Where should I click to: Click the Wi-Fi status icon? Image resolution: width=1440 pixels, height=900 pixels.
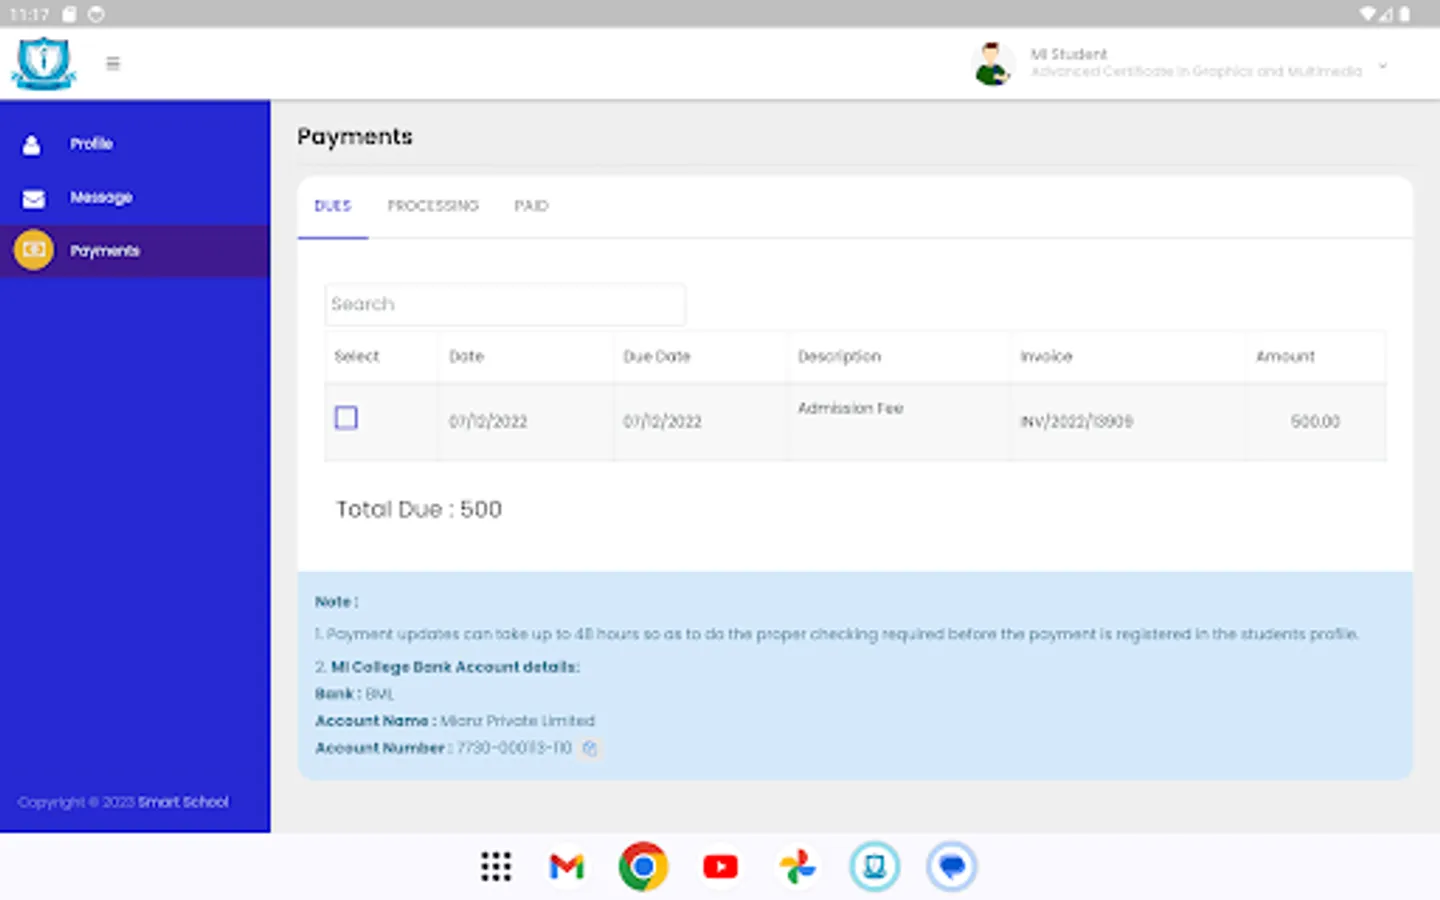tap(1367, 14)
